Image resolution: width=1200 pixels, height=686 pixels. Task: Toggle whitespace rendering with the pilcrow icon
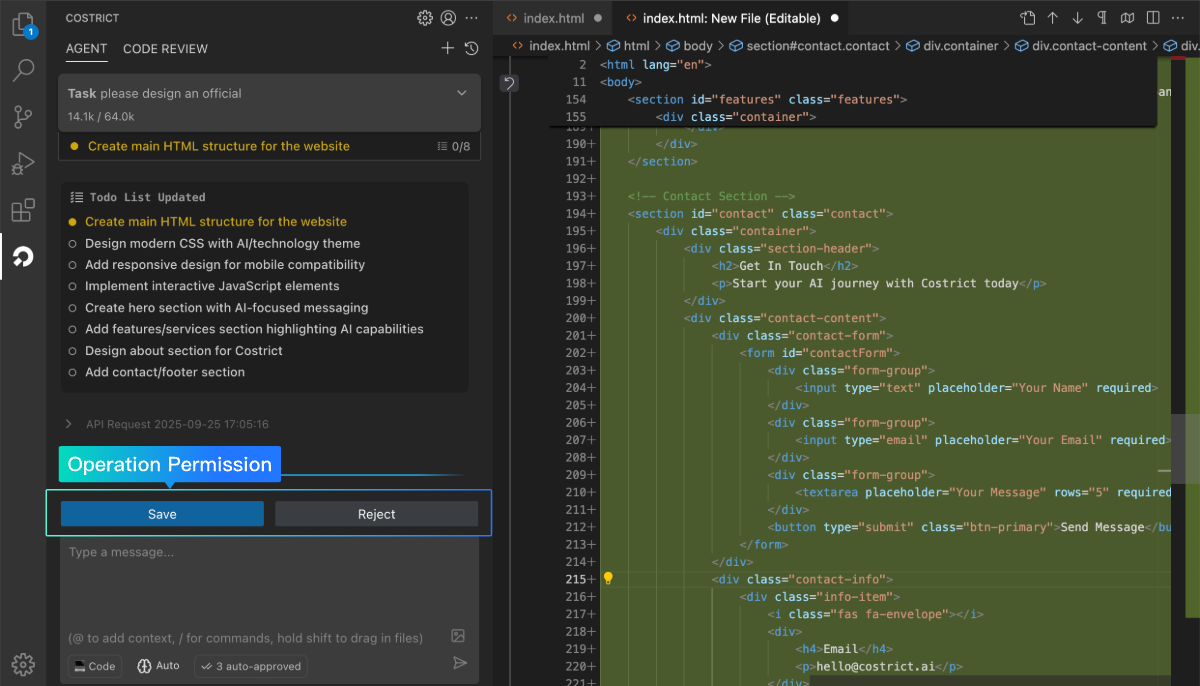point(1102,18)
